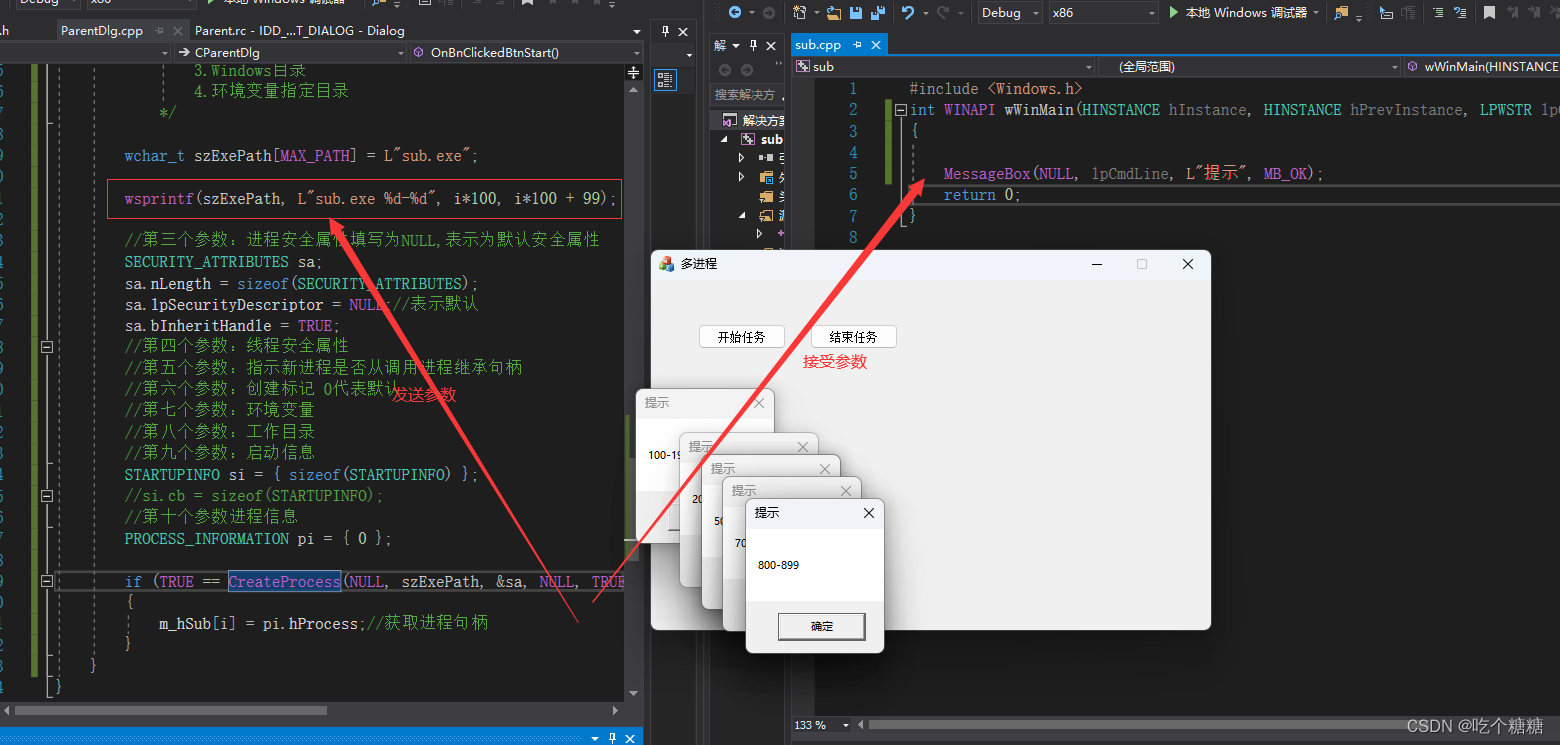Click 结束任务 button in 多进程 window

pos(853,337)
